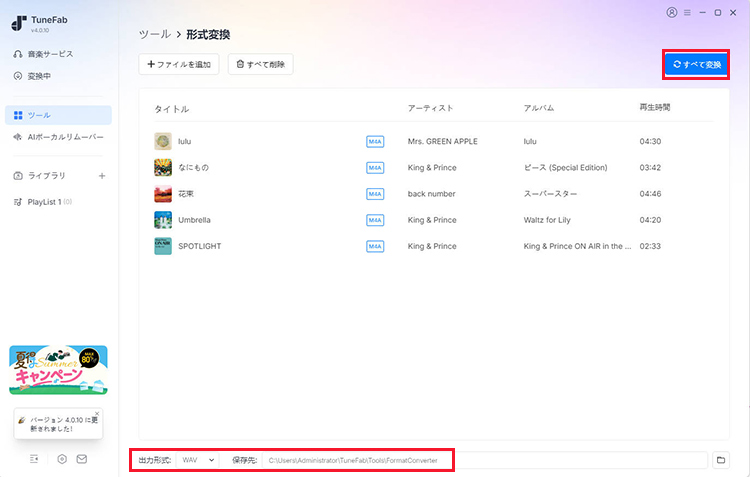Screen dimensions: 750x477
Task: Go back to ツール in the breadcrumb
Action: click(154, 34)
